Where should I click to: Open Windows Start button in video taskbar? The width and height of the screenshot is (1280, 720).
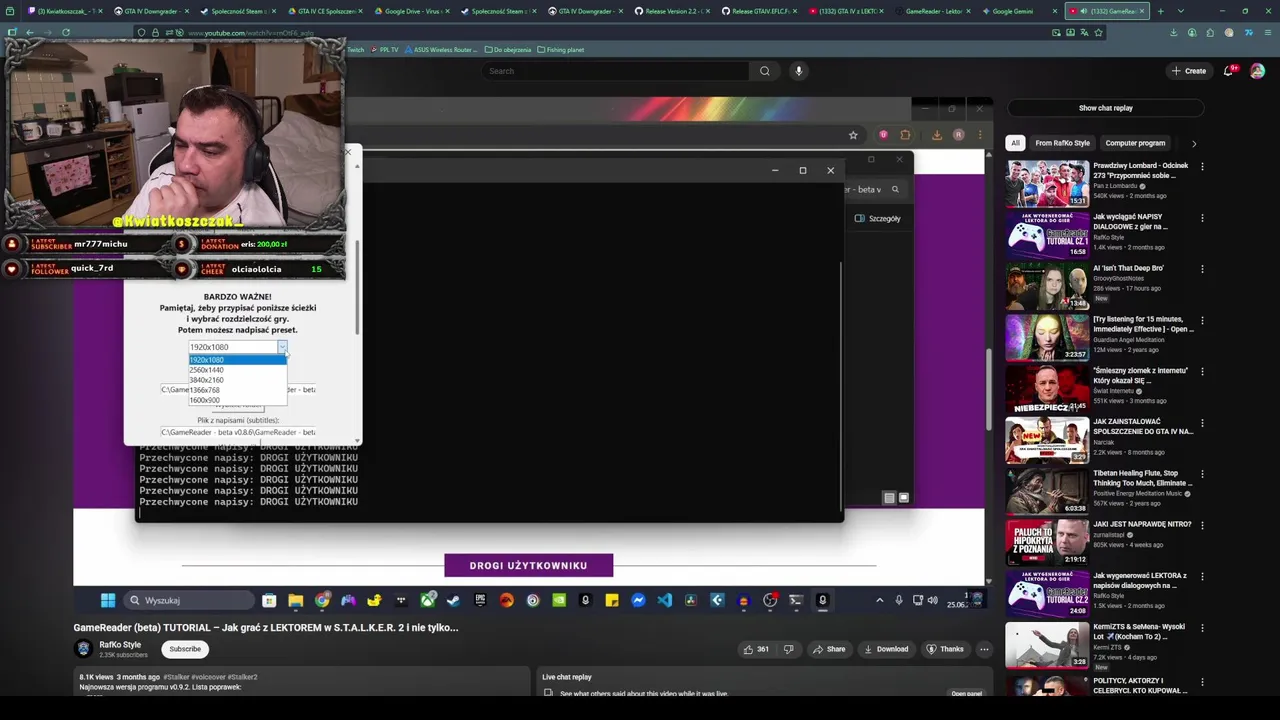(108, 600)
